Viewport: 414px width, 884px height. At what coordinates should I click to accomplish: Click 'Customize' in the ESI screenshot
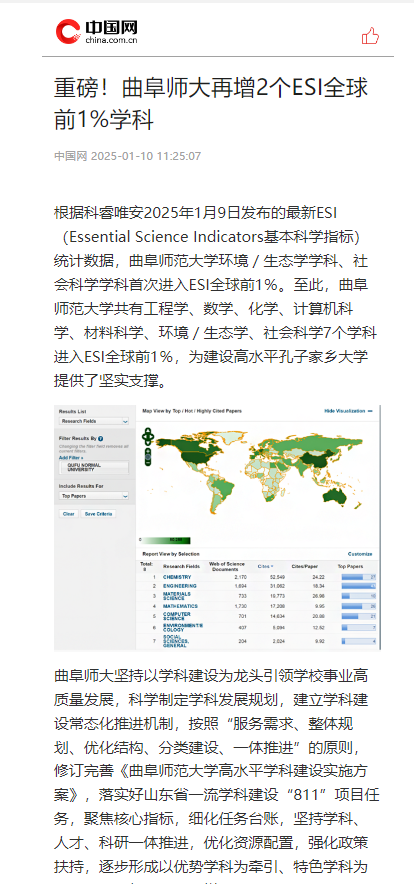360,554
